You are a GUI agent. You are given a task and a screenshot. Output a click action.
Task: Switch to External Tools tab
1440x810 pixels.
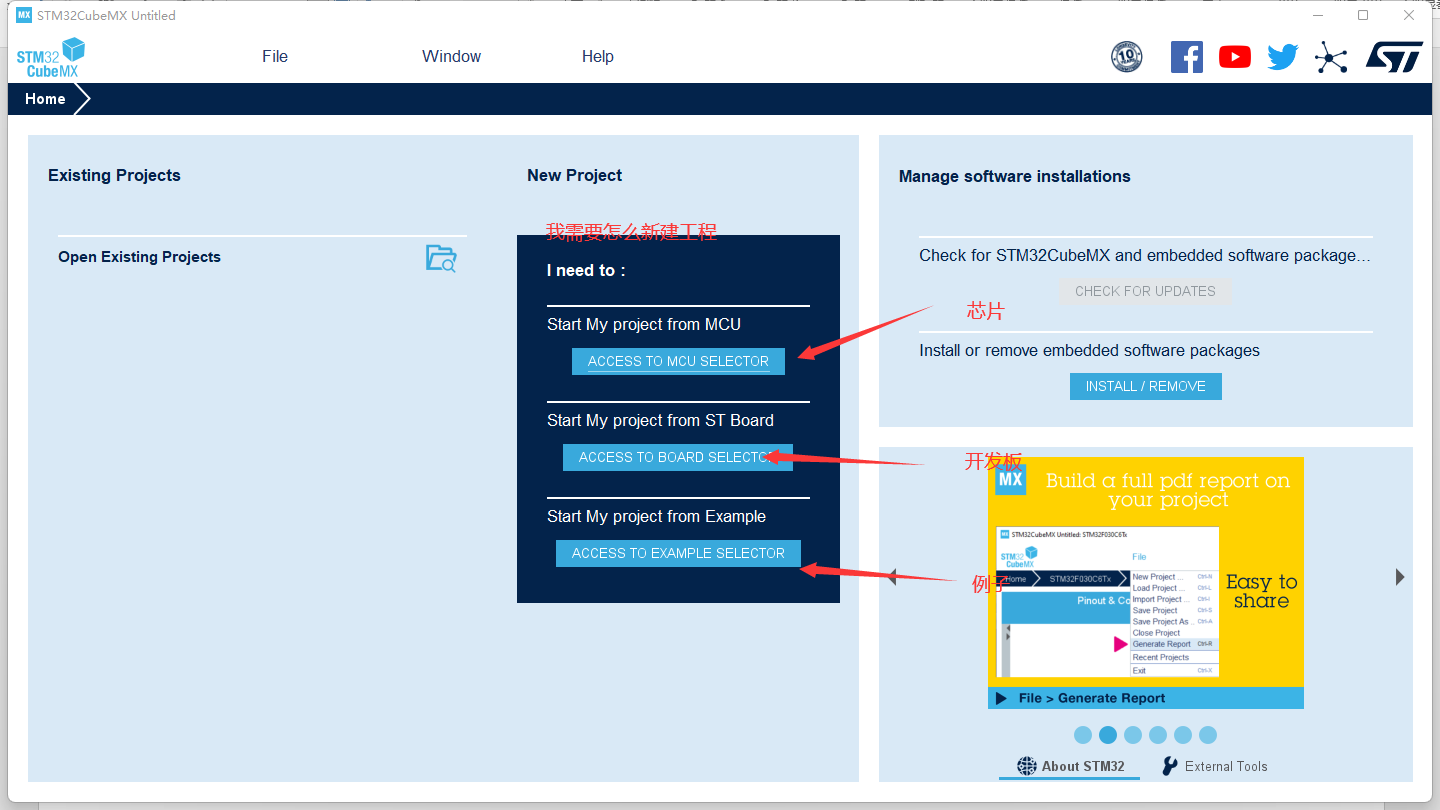pyautogui.click(x=1214, y=766)
